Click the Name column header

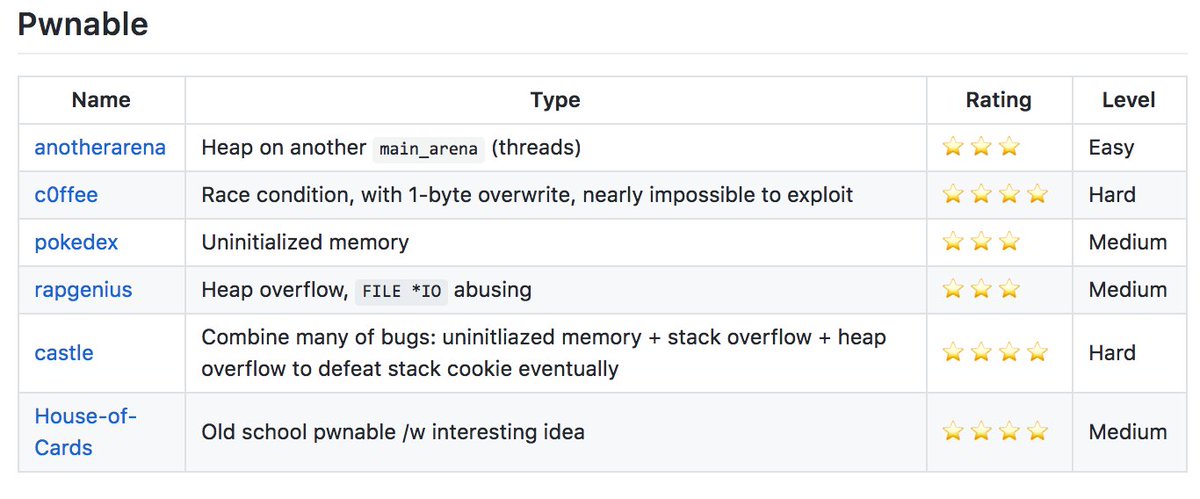101,100
